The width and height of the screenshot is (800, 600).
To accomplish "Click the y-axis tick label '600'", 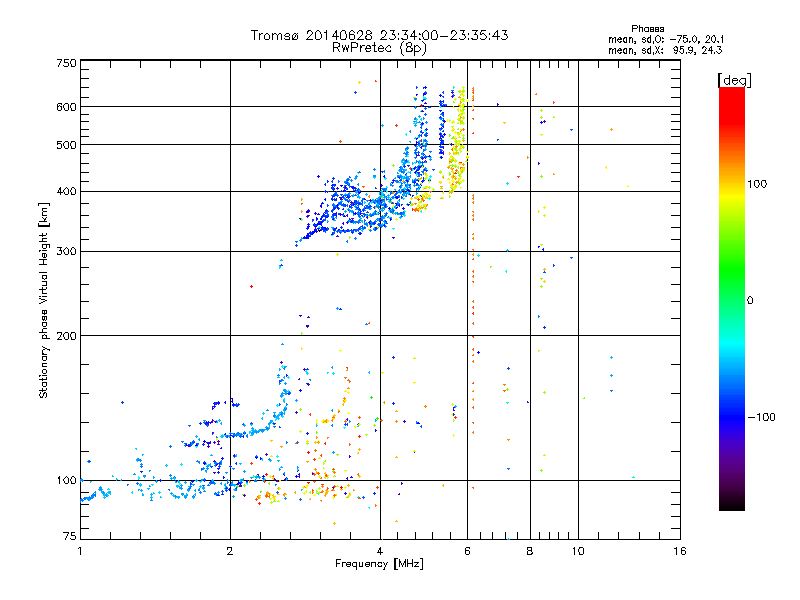I will (66, 107).
